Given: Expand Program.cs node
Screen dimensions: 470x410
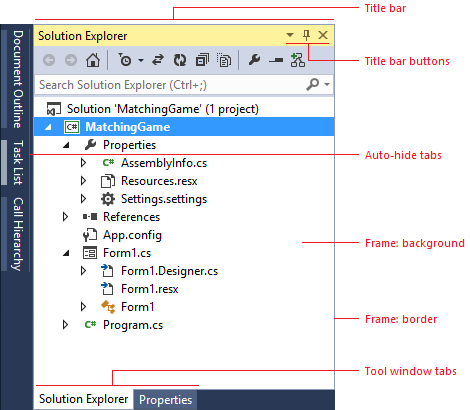Looking at the screenshot, I should pos(65,325).
